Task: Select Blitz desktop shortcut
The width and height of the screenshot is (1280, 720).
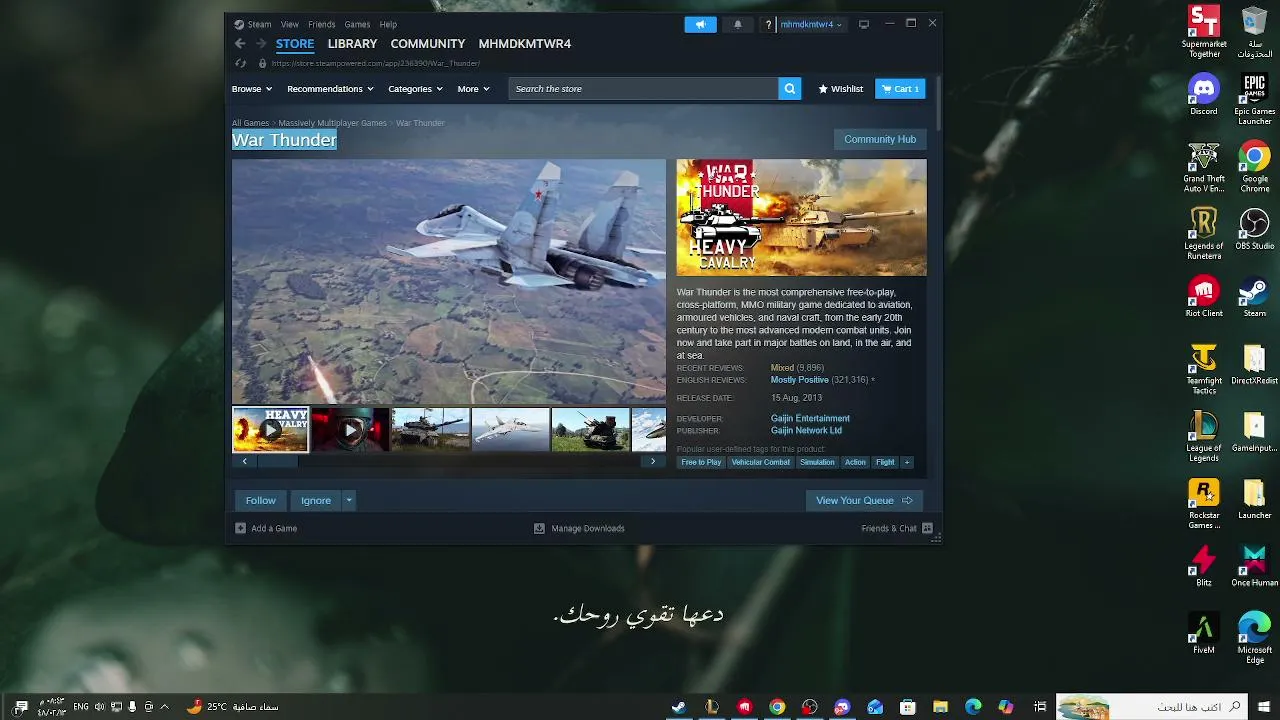Action: point(1204,566)
